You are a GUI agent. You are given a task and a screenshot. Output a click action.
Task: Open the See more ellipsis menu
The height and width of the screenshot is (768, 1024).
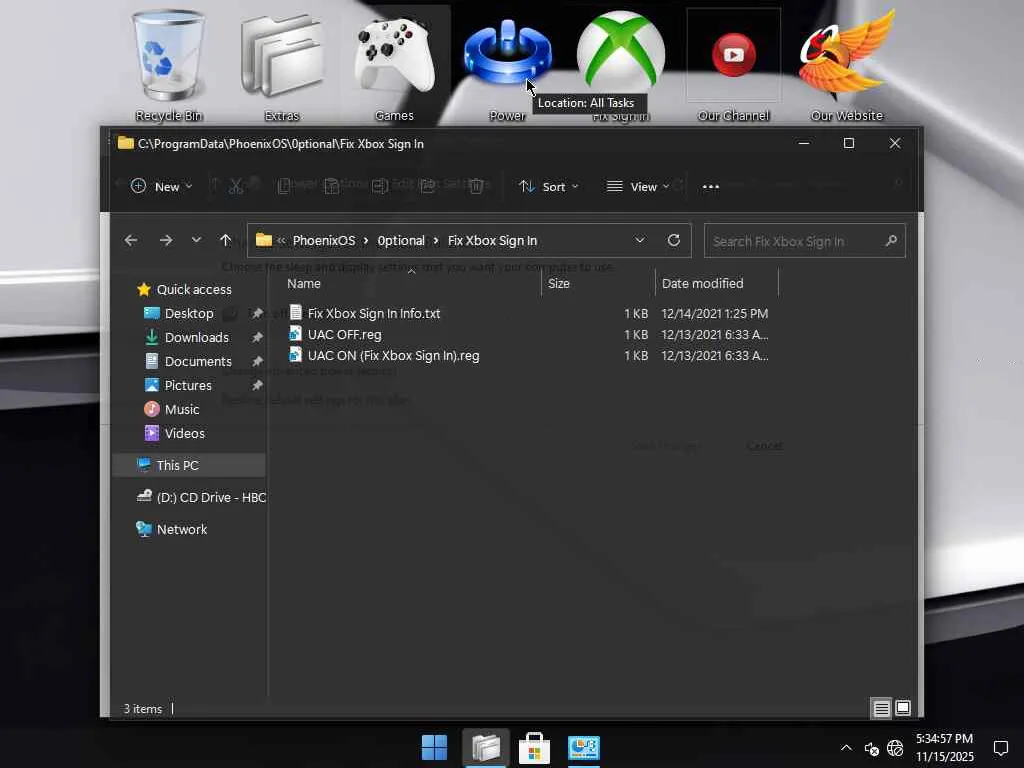[711, 187]
